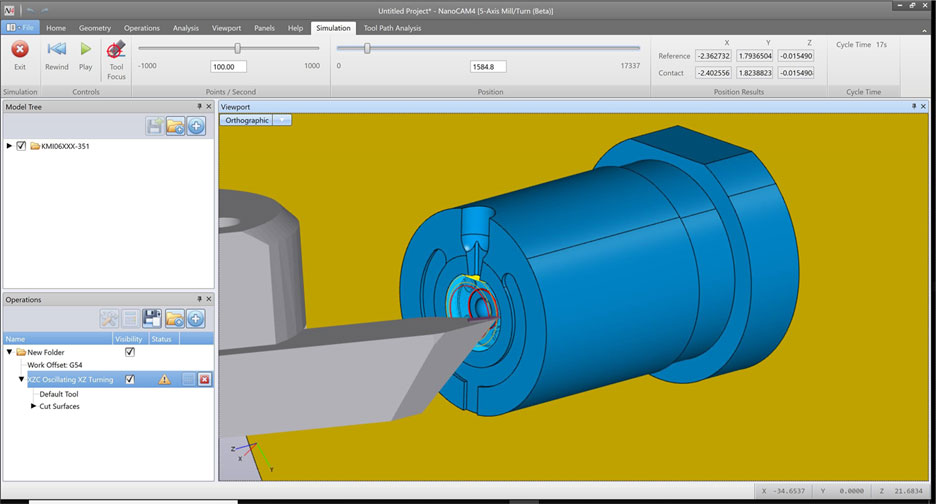Switch to the Tool Path Analysis tab

[x=392, y=28]
